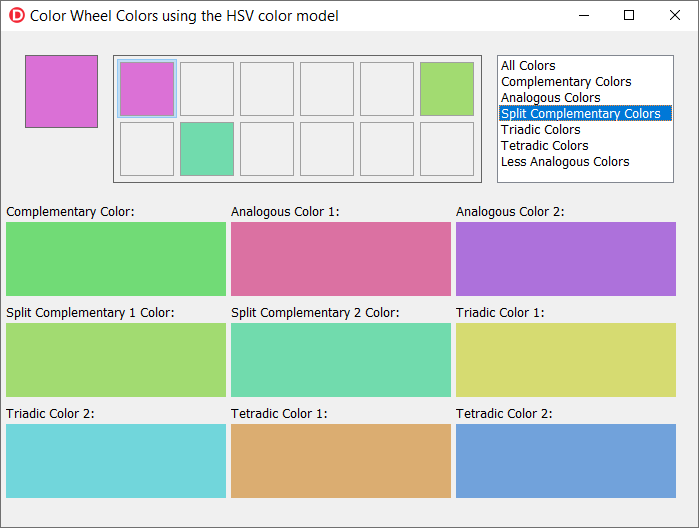Click the Split Complementary 2 Color panel
Viewport: 699px width, 528px height.
coord(341,360)
